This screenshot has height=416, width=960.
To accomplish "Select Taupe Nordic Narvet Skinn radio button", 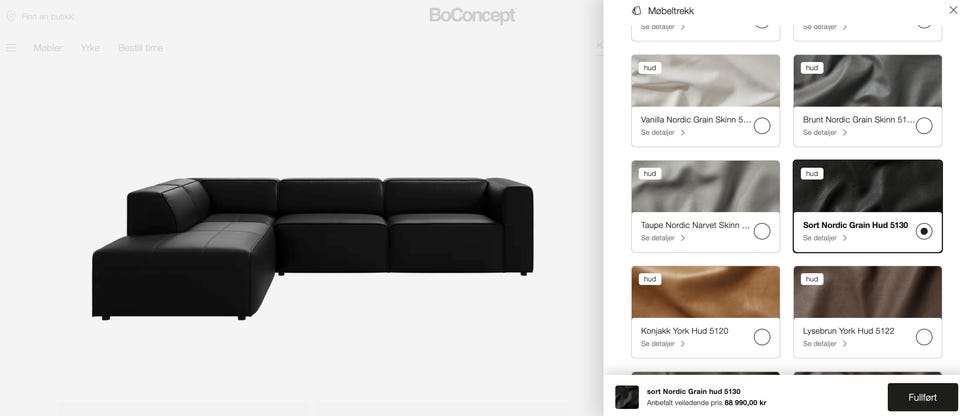I will point(762,232).
